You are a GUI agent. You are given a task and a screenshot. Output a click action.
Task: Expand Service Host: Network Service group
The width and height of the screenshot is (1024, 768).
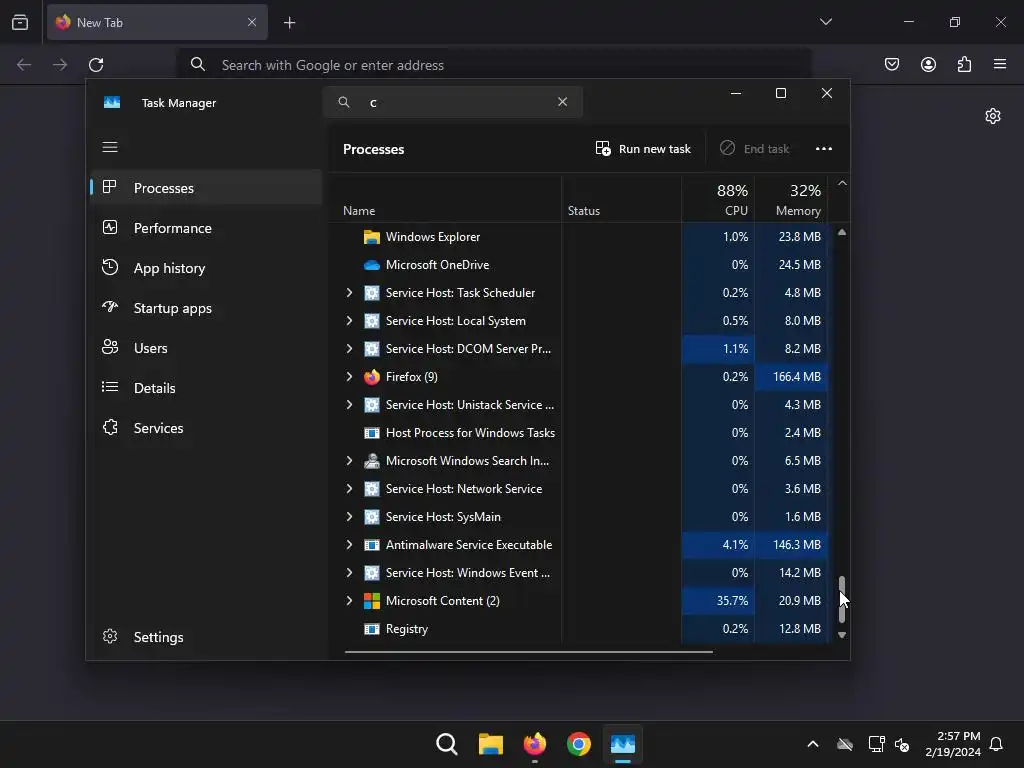pyautogui.click(x=349, y=488)
